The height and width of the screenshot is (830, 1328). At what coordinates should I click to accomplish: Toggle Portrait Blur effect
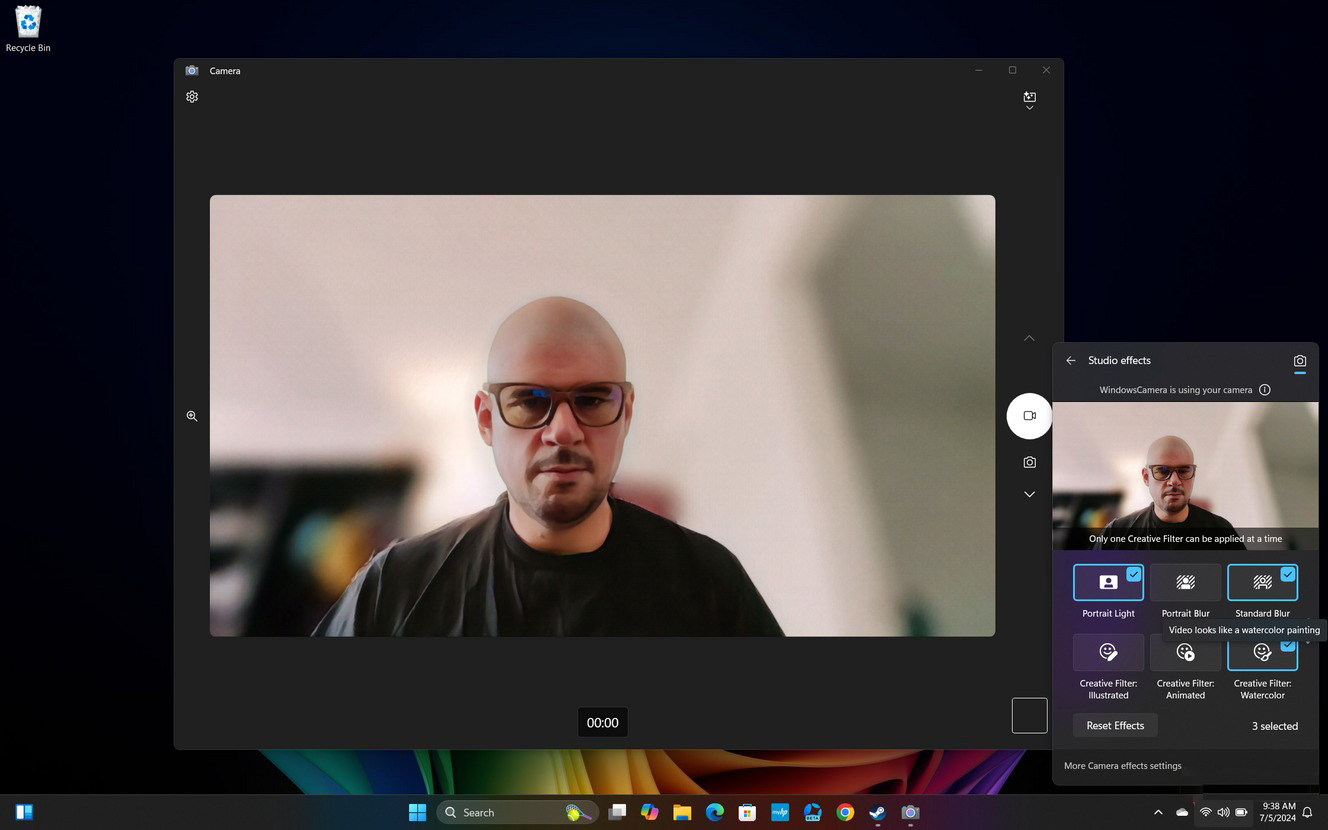(x=1185, y=582)
